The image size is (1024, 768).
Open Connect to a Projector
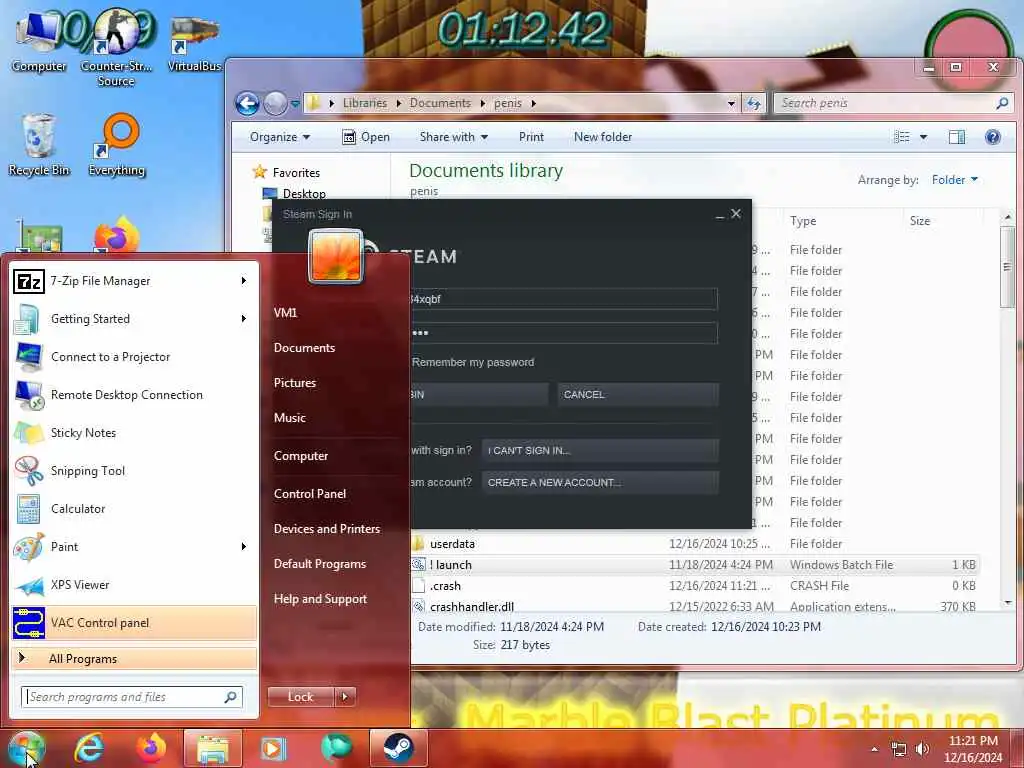pos(134,357)
